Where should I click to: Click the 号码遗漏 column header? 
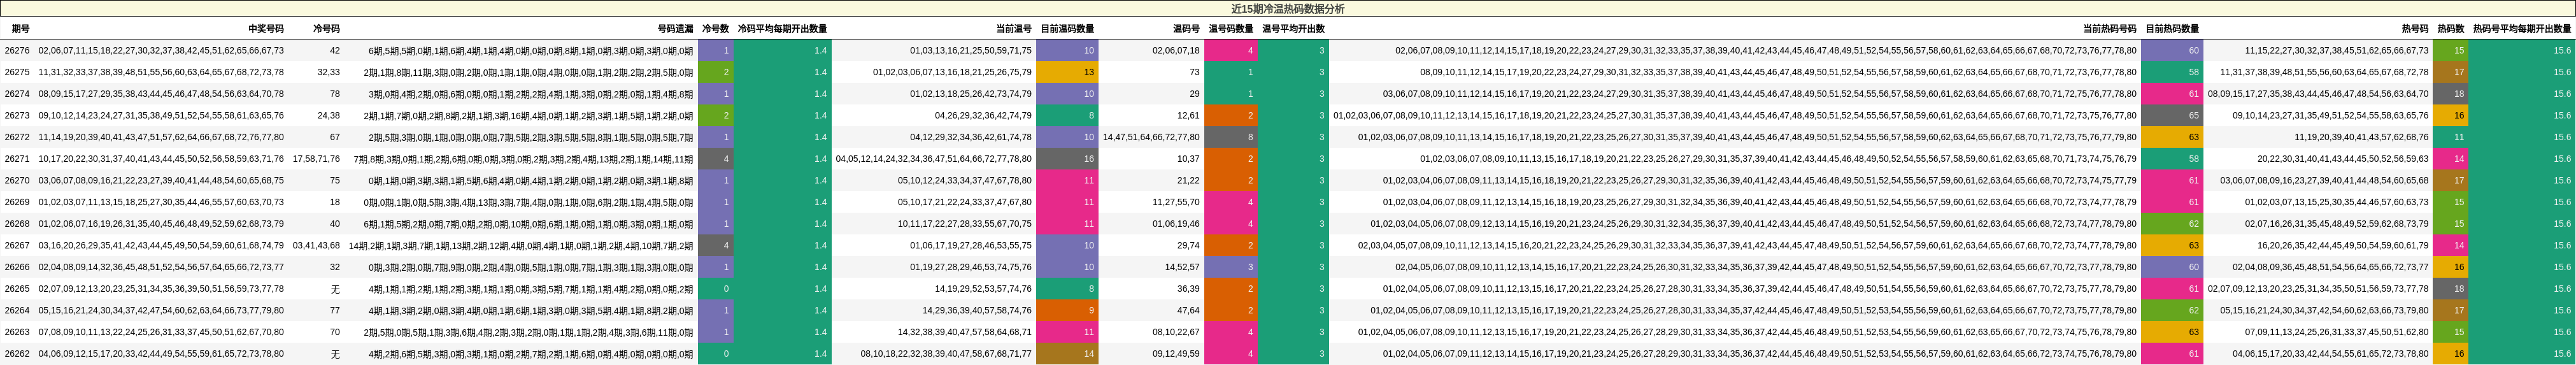pos(675,29)
